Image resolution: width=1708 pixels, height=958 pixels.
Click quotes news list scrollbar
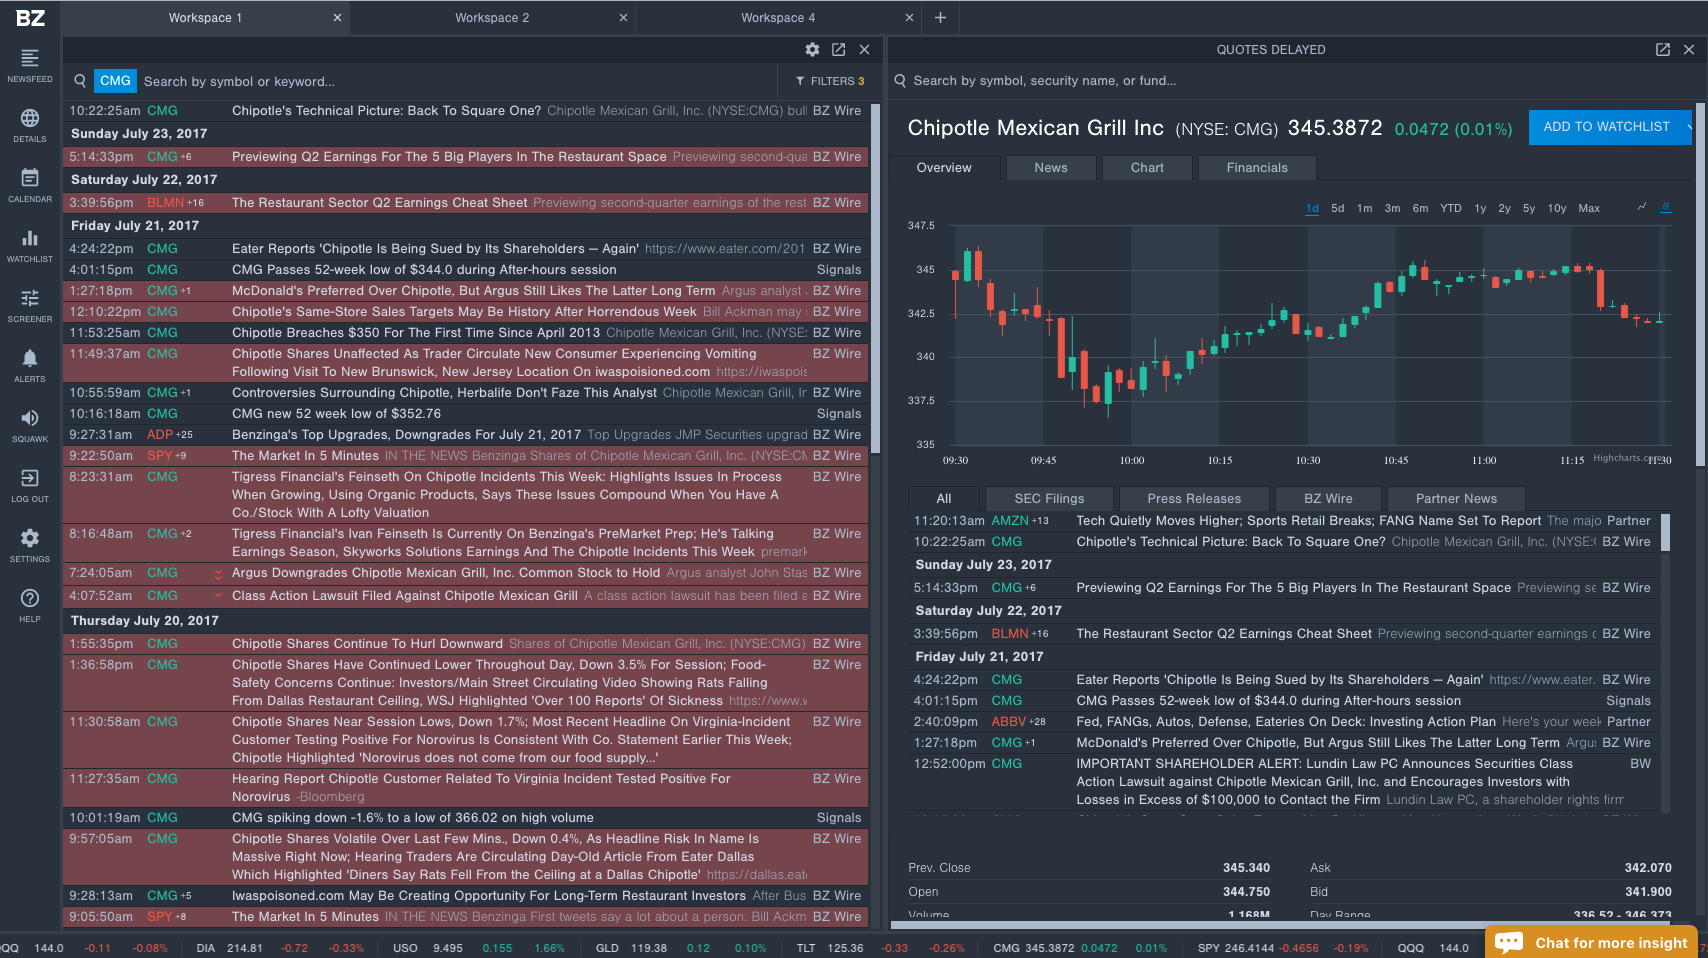pos(1665,532)
